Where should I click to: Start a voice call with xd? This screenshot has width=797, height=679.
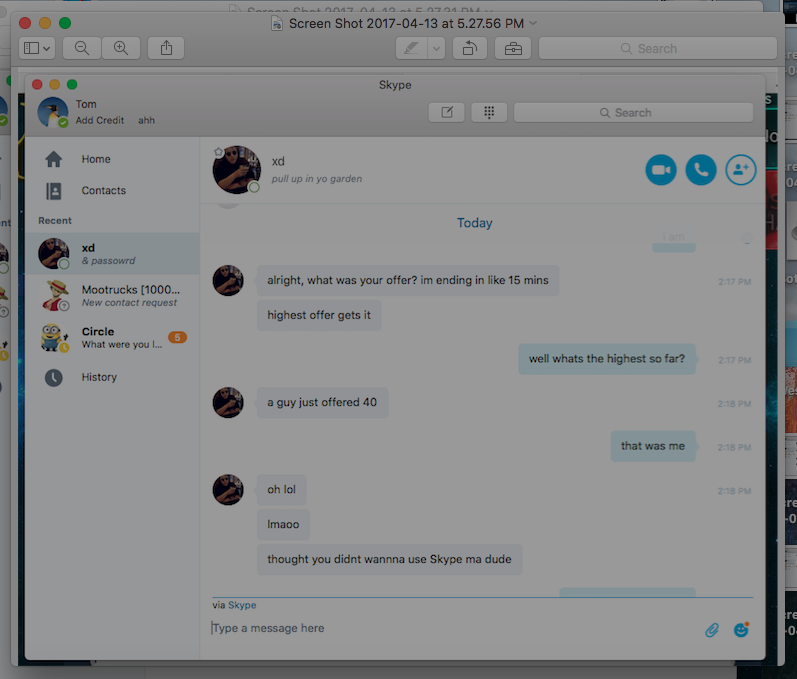coord(701,170)
